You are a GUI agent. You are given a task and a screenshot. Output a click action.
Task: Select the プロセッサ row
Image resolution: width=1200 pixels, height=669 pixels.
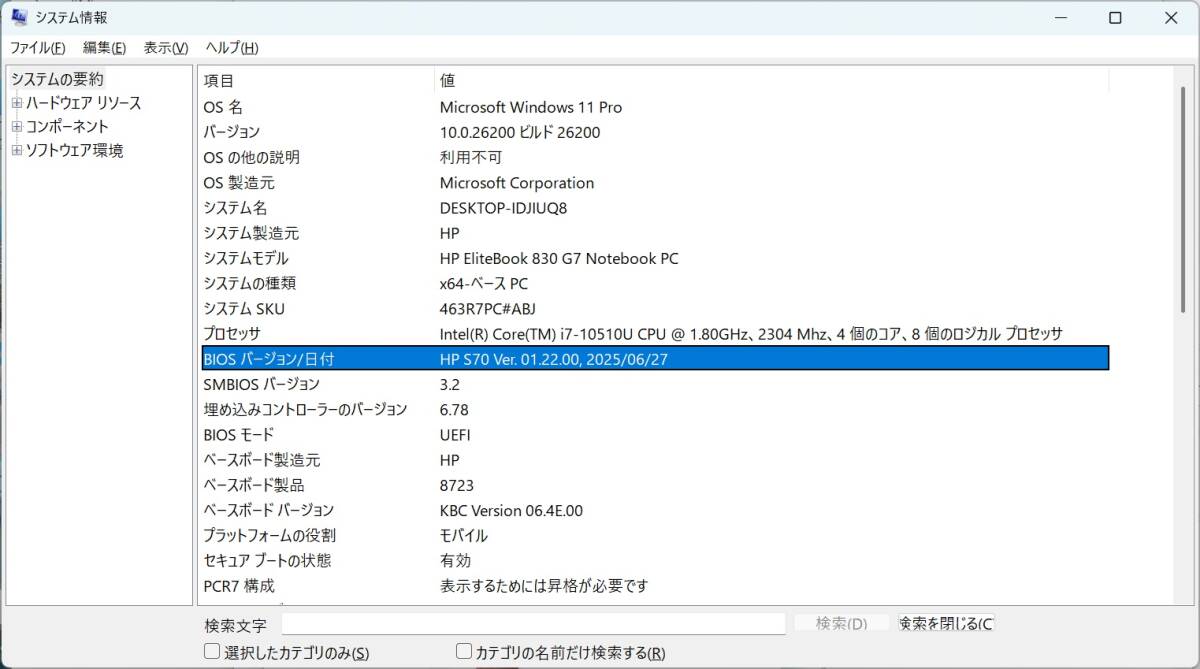655,334
